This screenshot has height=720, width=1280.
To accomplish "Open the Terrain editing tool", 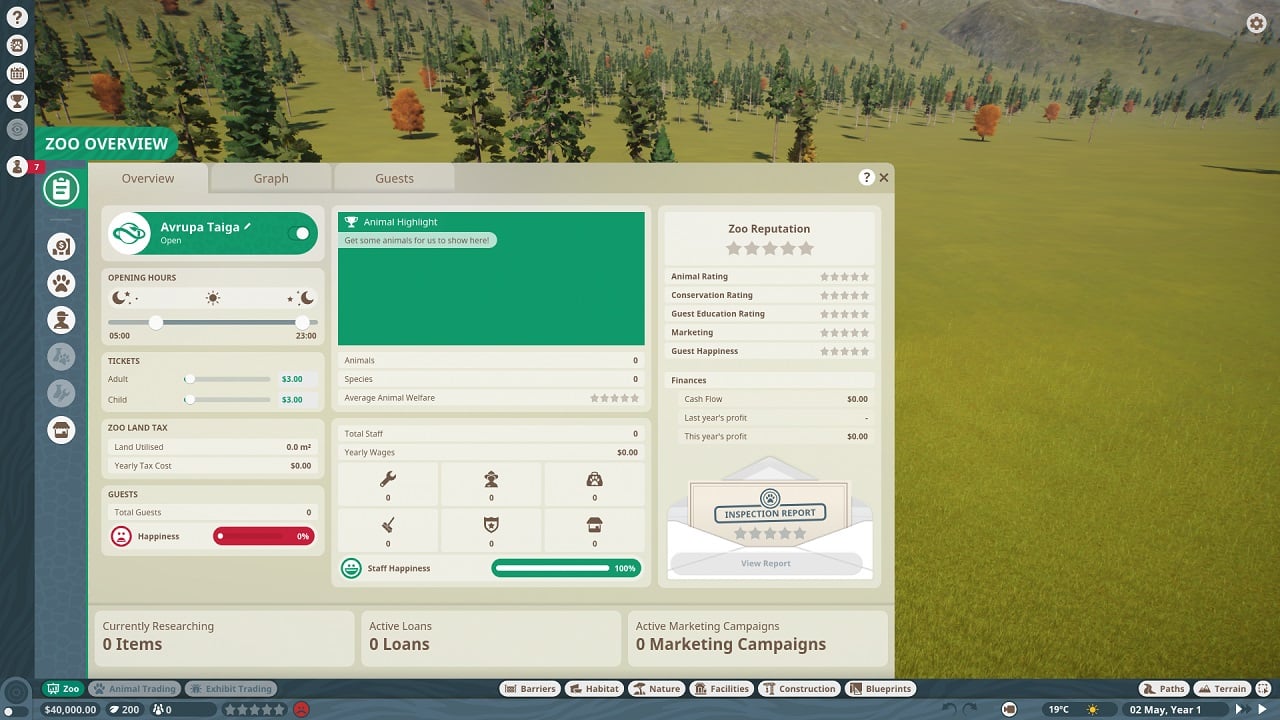I will pyautogui.click(x=1221, y=689).
